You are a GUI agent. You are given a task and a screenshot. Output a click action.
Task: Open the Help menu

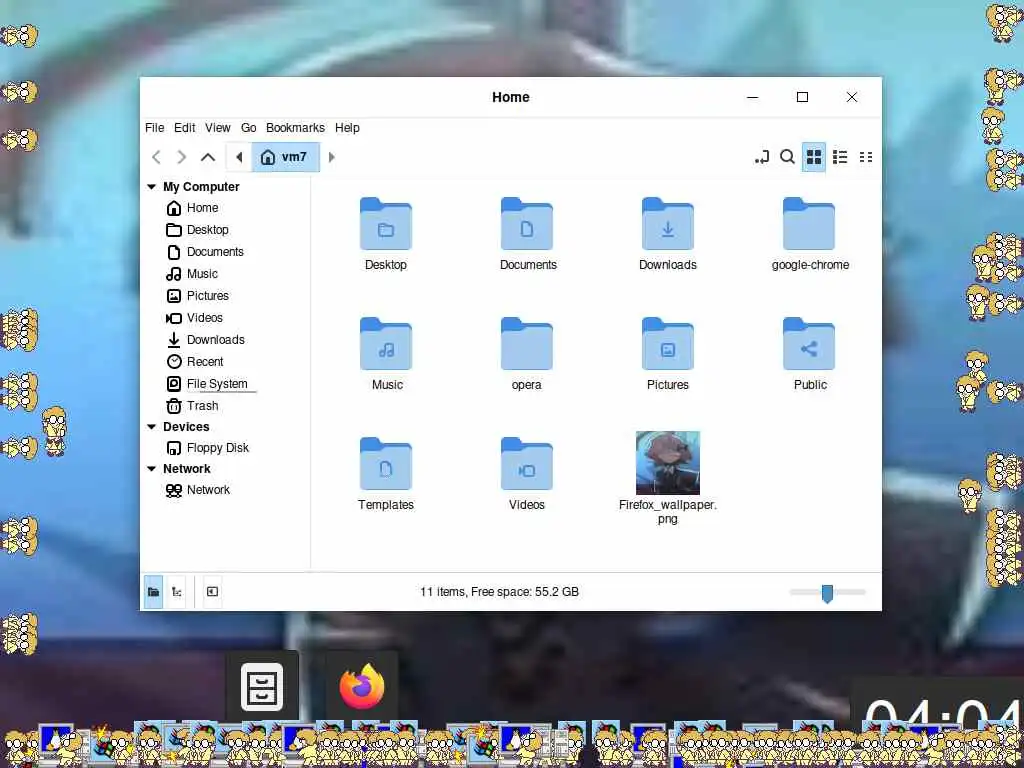[347, 127]
